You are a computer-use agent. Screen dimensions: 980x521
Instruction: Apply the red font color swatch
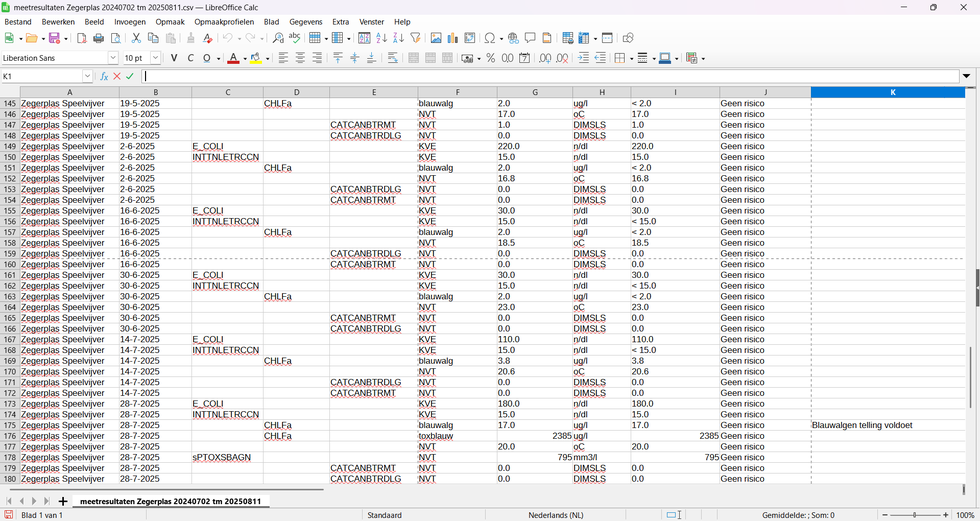[233, 58]
